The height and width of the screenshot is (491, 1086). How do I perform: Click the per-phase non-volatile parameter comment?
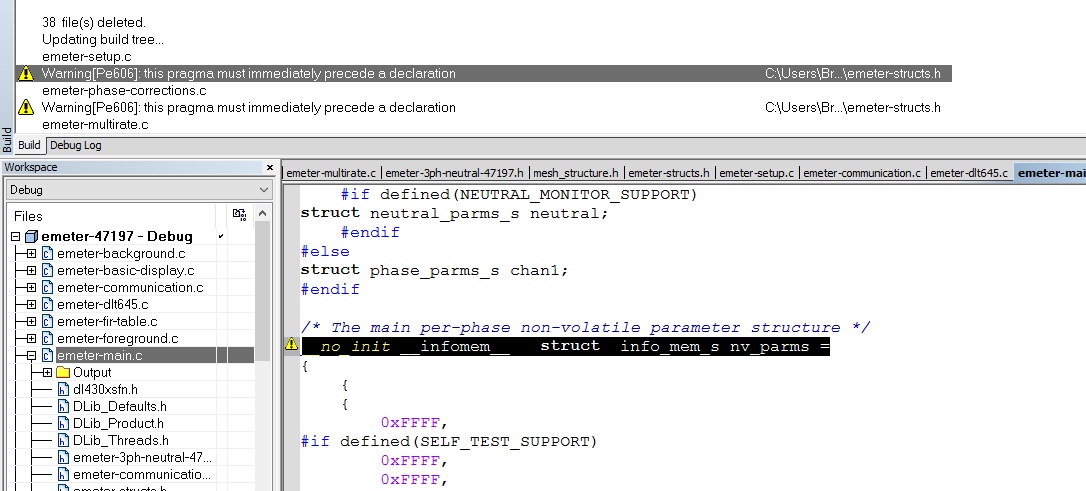point(585,327)
